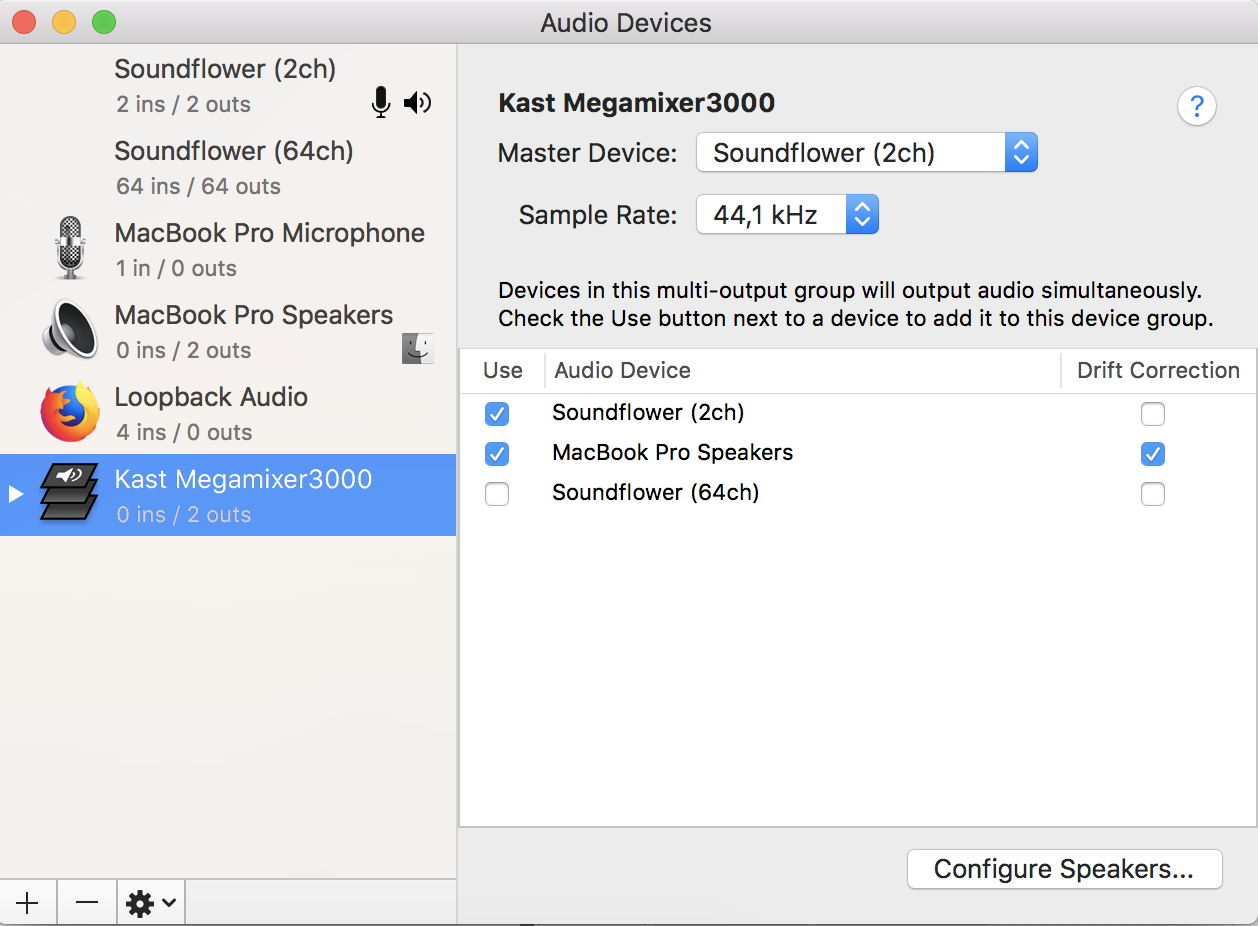Click the Loopback Audio Firefox icon
The width and height of the screenshot is (1258, 926).
click(69, 412)
